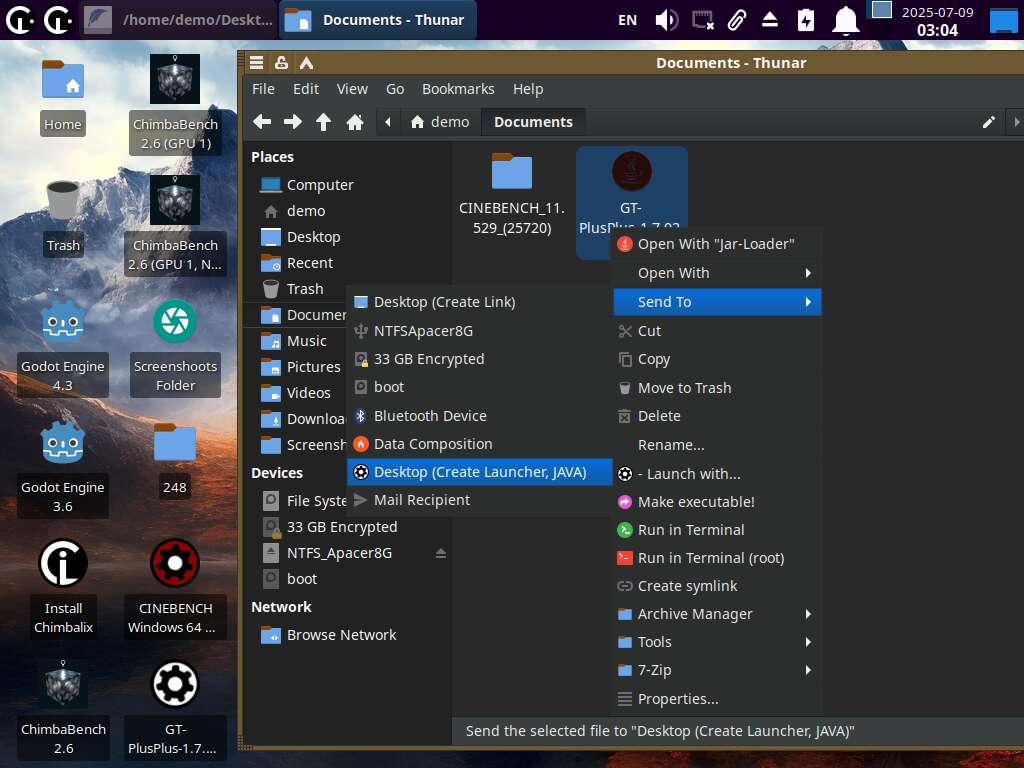The width and height of the screenshot is (1024, 768).
Task: Open the Bookmarks menu
Action: [458, 89]
